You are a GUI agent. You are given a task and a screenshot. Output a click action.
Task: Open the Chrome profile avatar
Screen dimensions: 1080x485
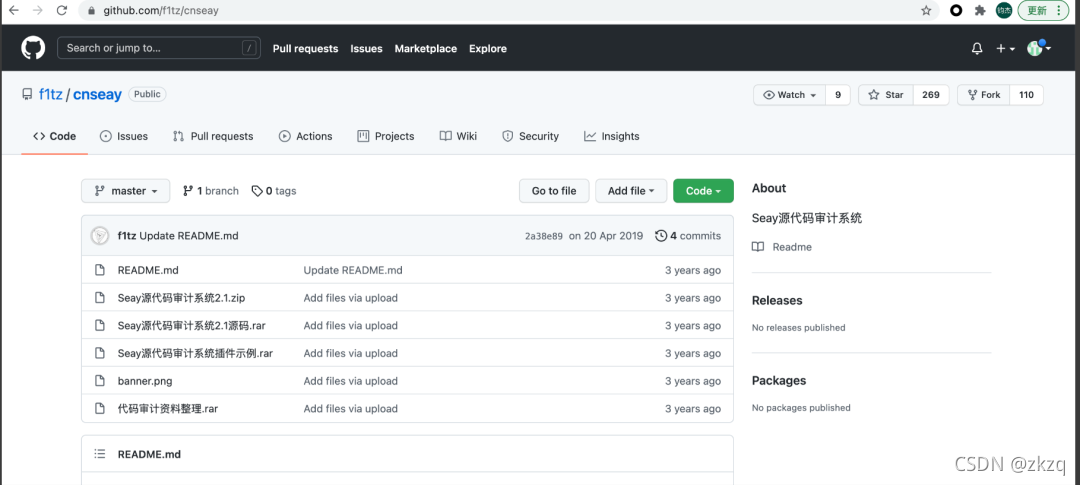coord(1004,10)
